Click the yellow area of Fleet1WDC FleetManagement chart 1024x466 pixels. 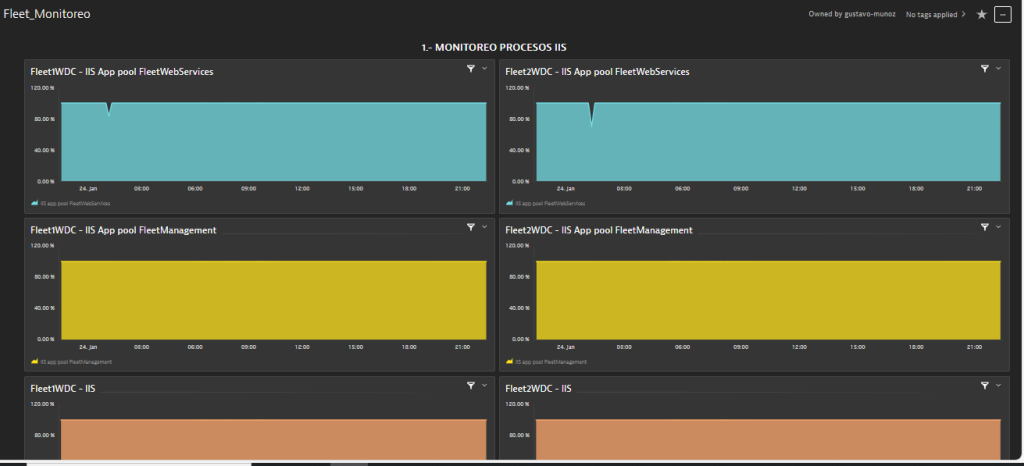[274, 300]
